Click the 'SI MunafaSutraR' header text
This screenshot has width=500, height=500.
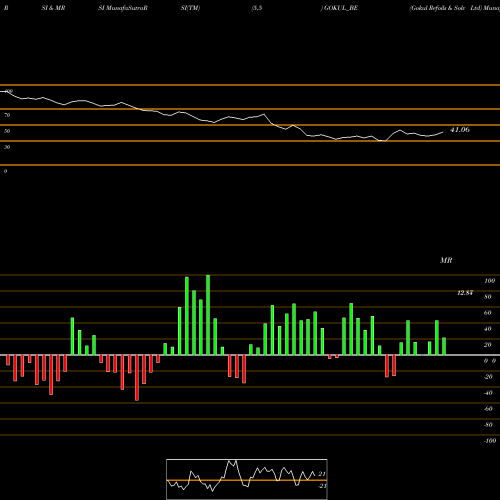(123, 8)
